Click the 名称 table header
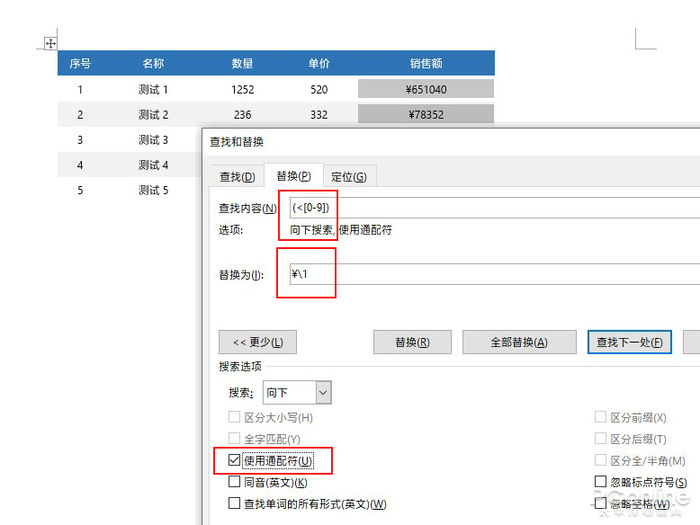 tap(153, 63)
